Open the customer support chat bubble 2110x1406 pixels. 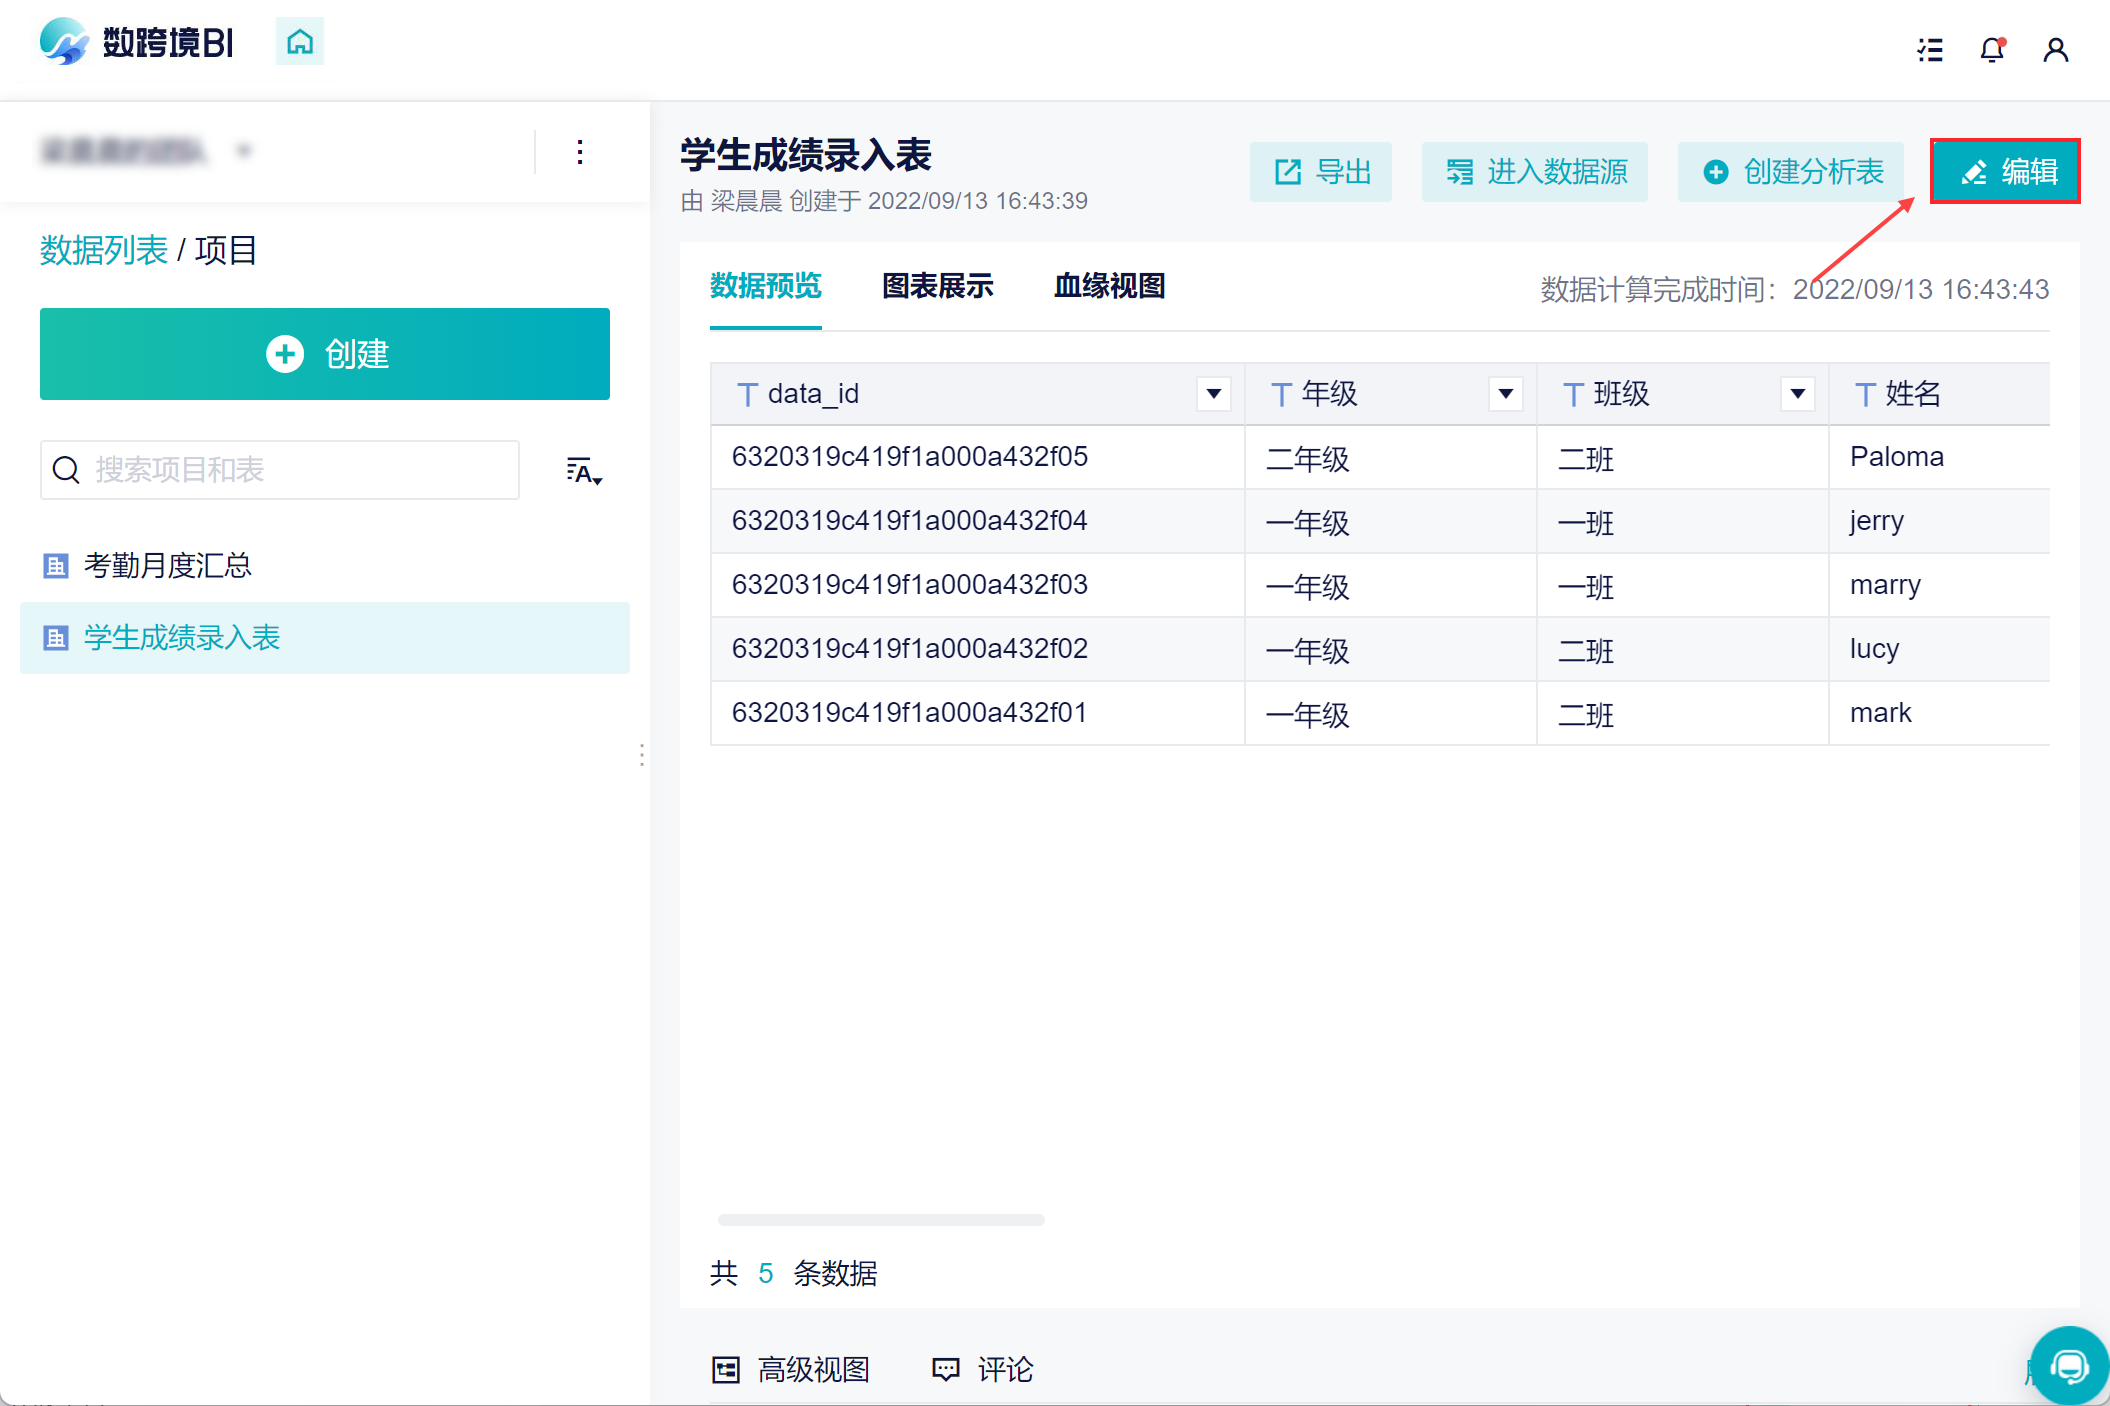point(2068,1366)
